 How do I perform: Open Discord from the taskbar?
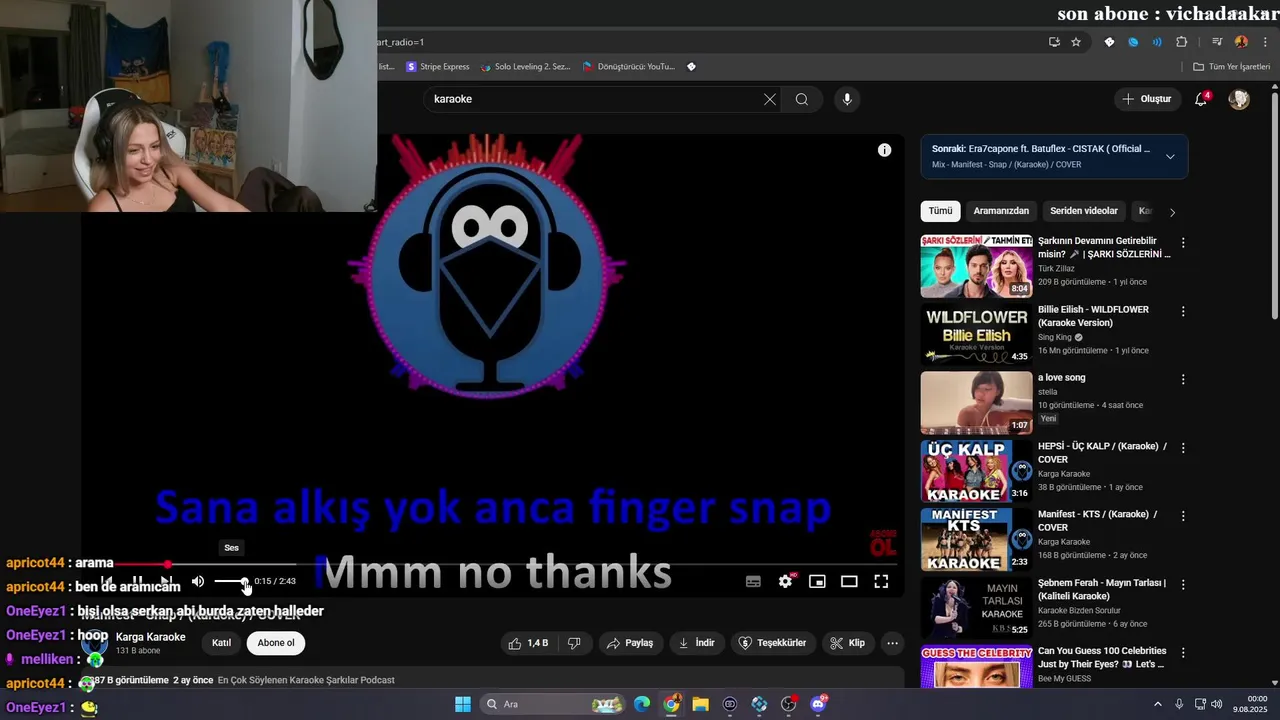[818, 704]
